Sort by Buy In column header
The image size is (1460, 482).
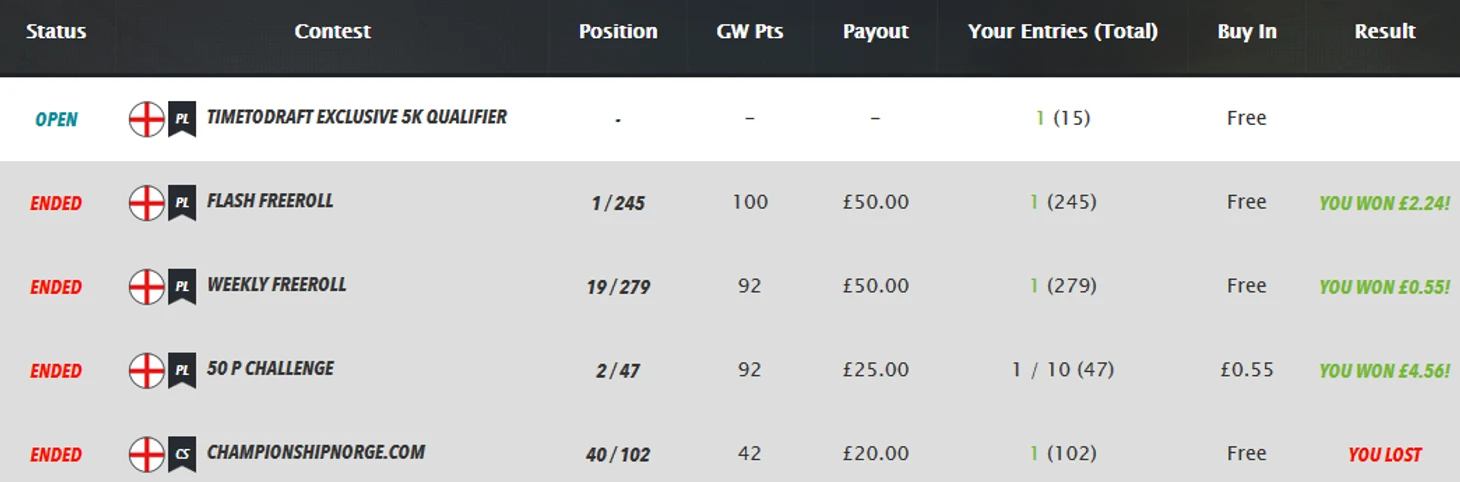tap(1247, 32)
